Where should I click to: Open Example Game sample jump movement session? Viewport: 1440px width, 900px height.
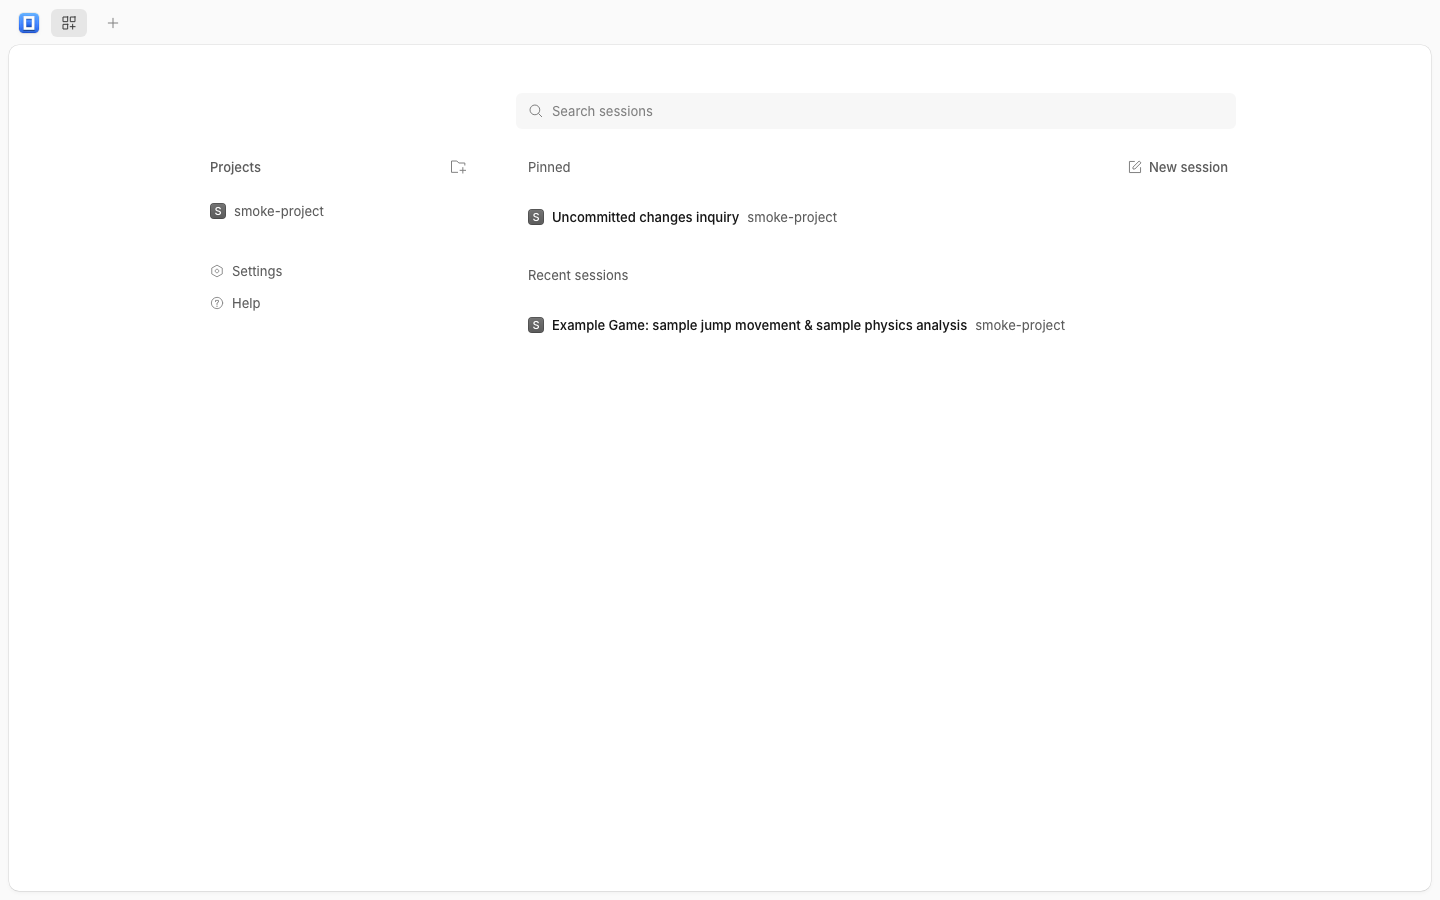(x=759, y=325)
